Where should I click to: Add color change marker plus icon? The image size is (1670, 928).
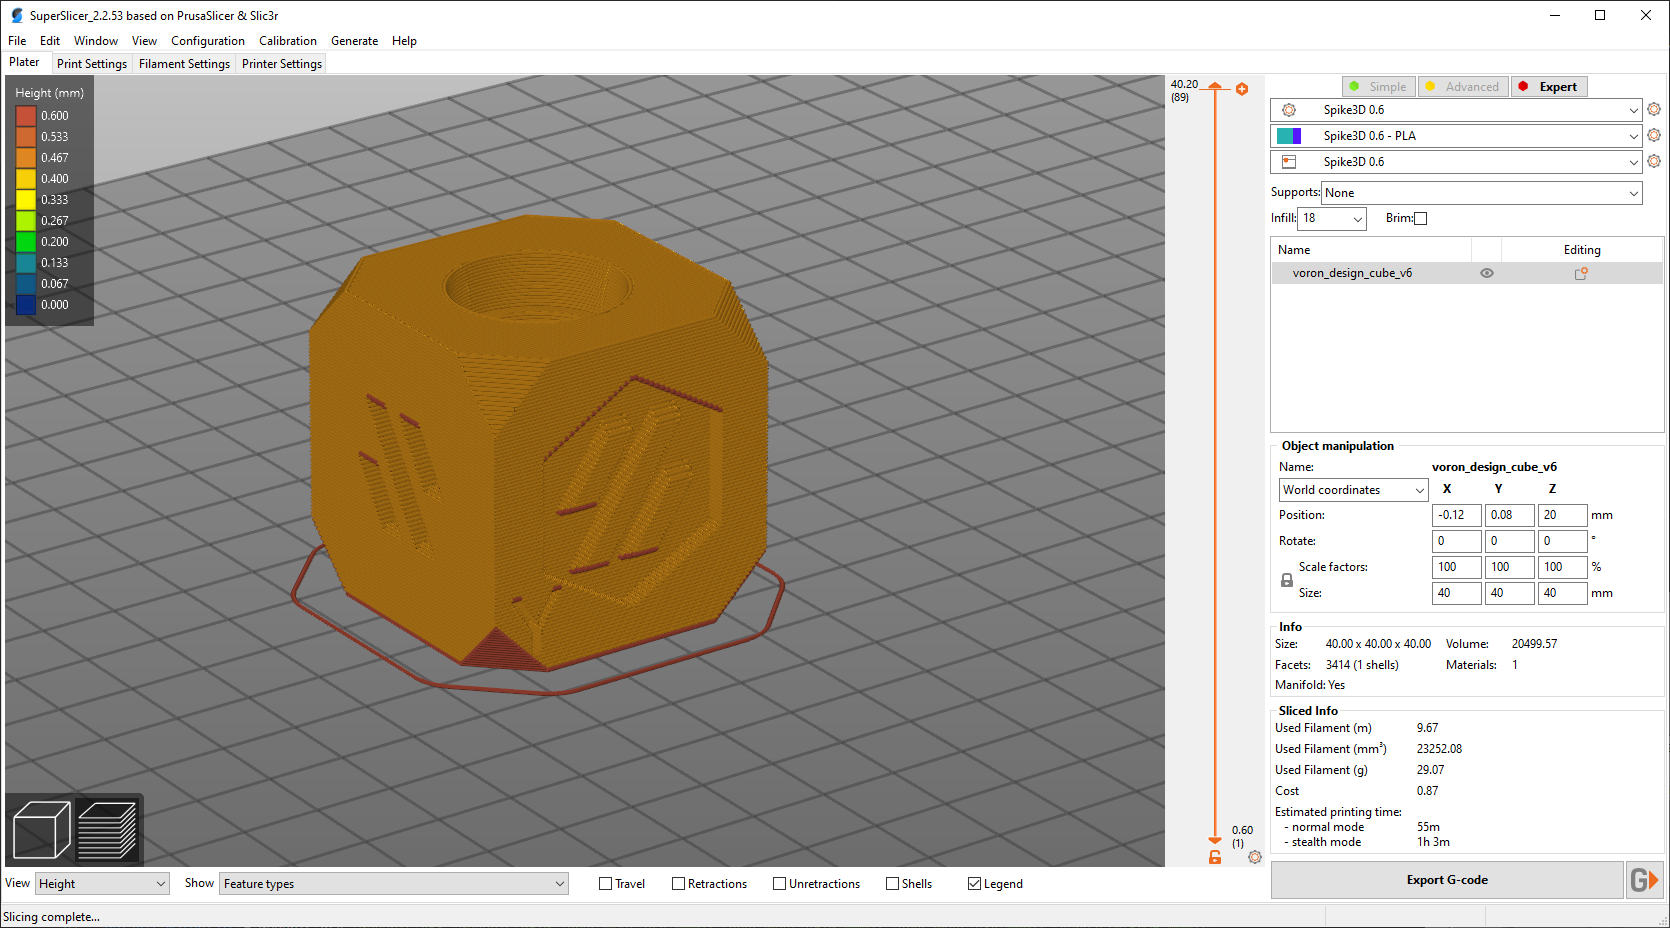click(1242, 89)
